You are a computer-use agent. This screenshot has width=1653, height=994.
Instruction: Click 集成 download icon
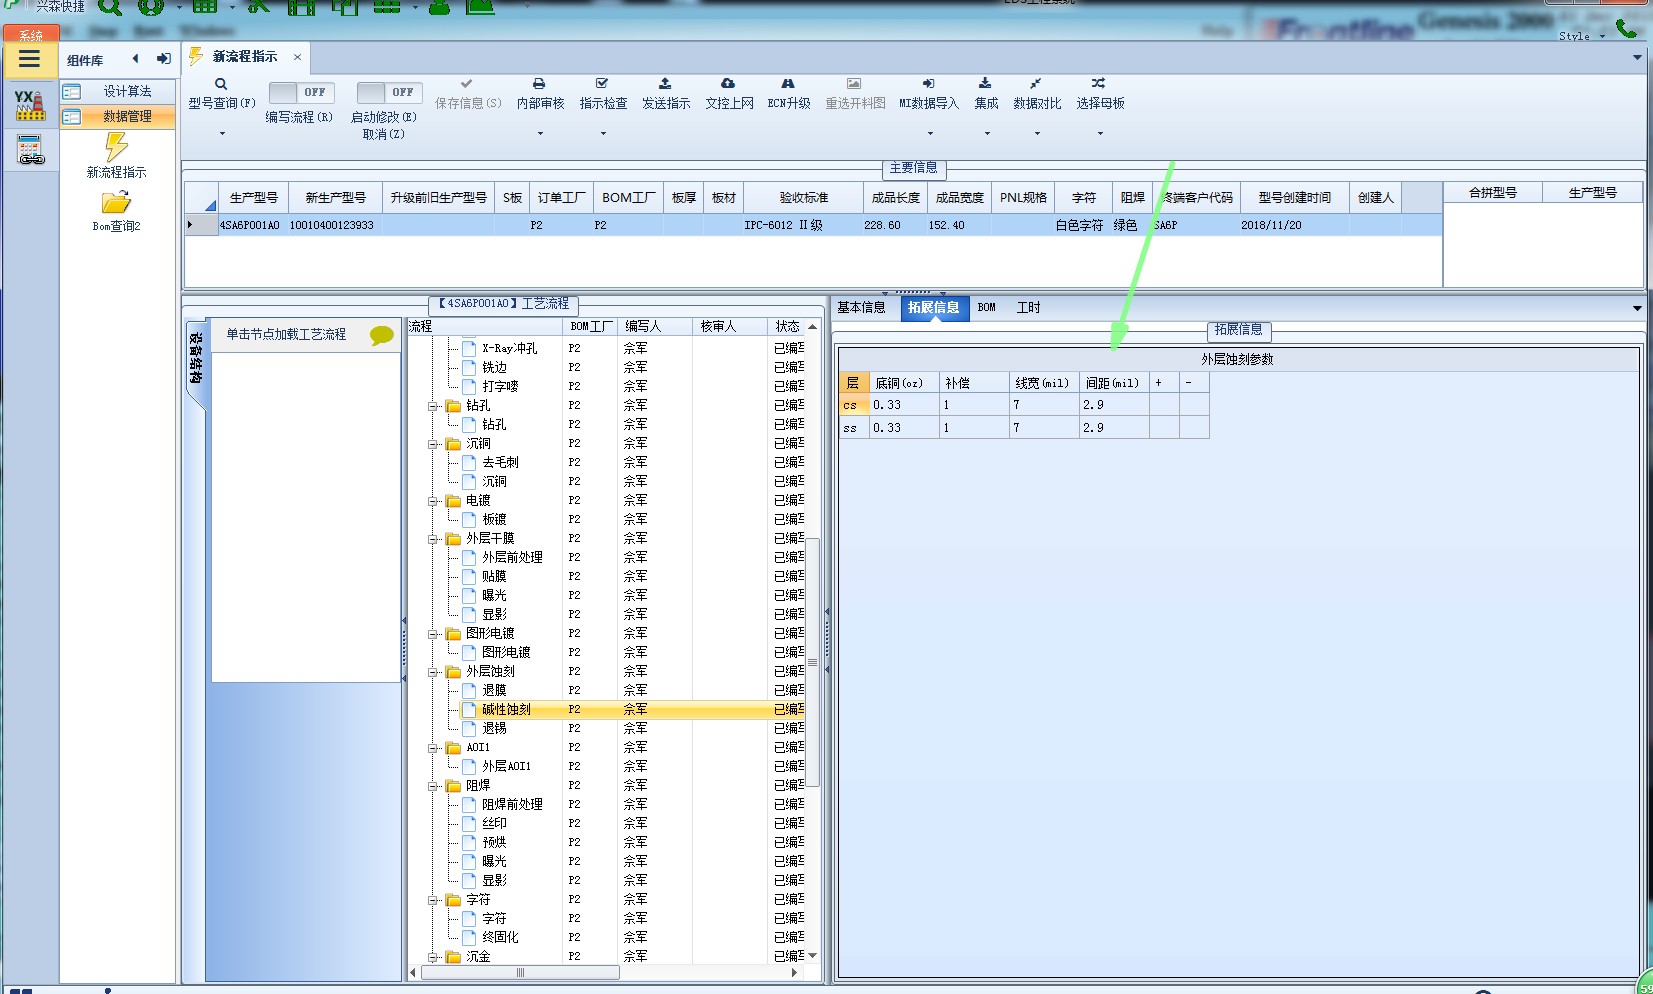click(x=985, y=84)
